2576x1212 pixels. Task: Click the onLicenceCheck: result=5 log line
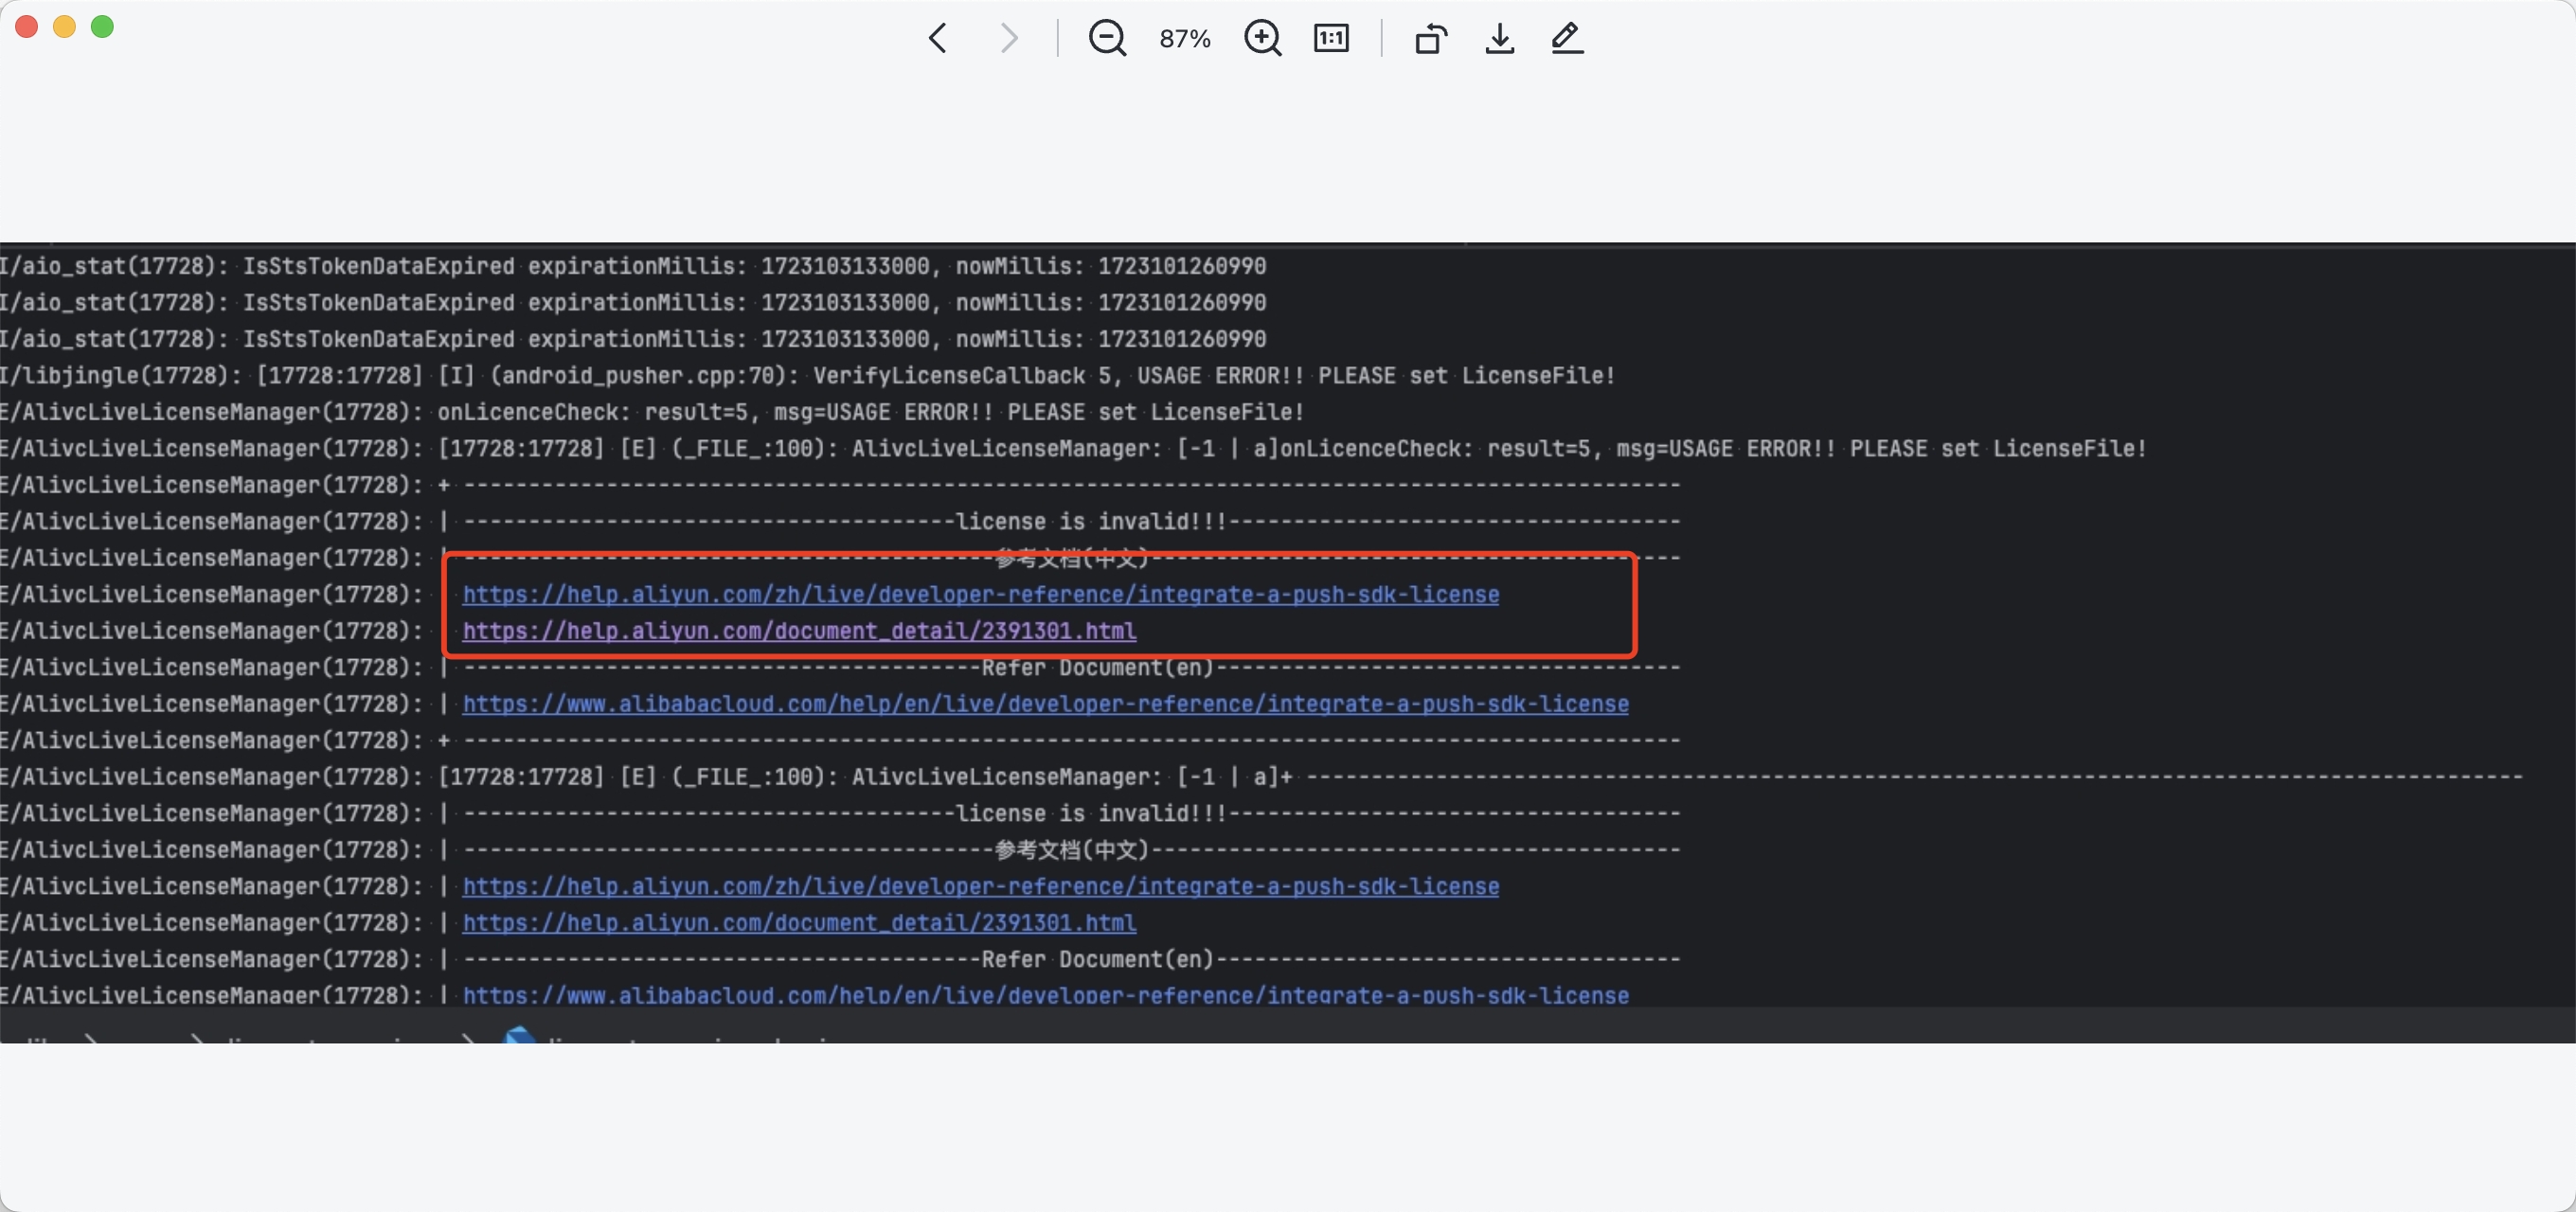click(x=652, y=412)
